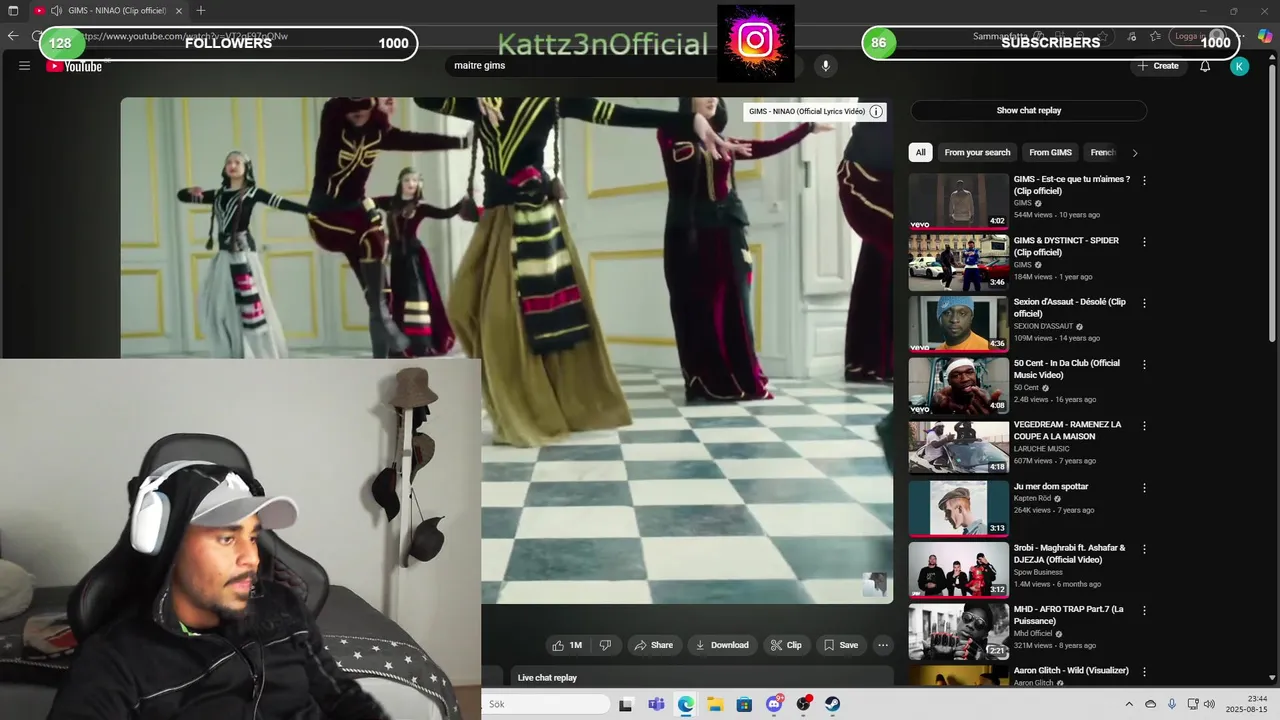Open options for VEGEDREAM - RAMENEZ LA COUPE
The image size is (1280, 720).
point(1144,426)
